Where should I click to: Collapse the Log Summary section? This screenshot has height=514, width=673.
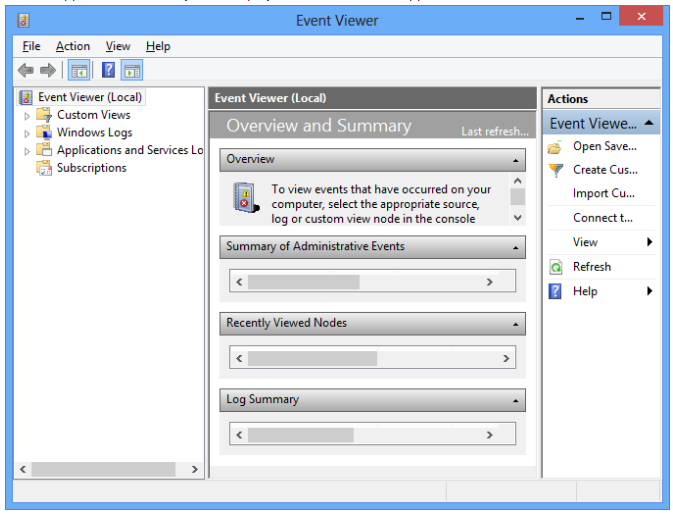515,401
